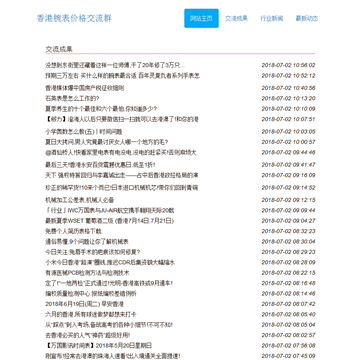Open the article 机械加工公差表,机械人必备

(80, 200)
